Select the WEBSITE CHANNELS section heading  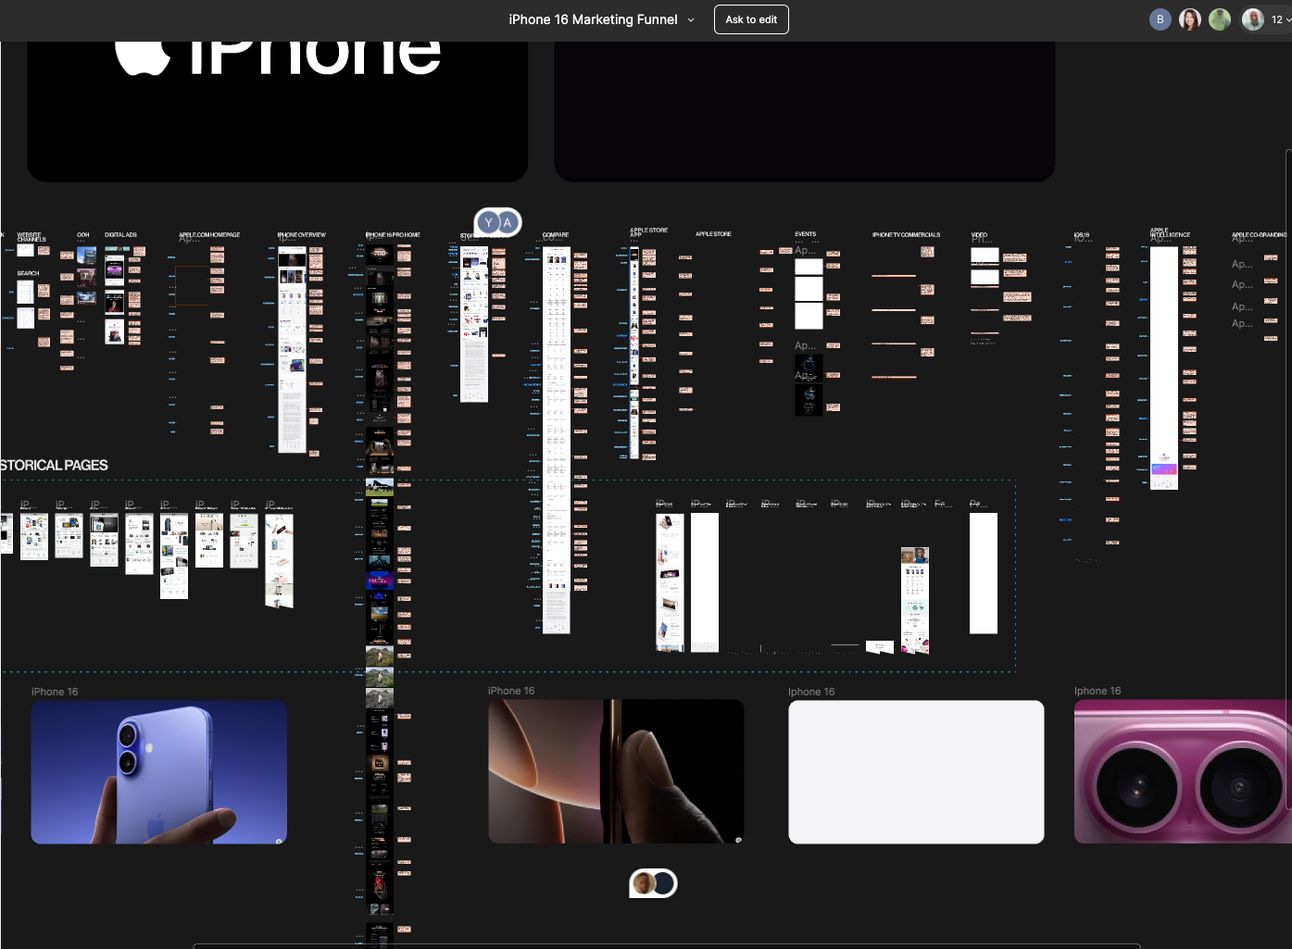(x=31, y=237)
